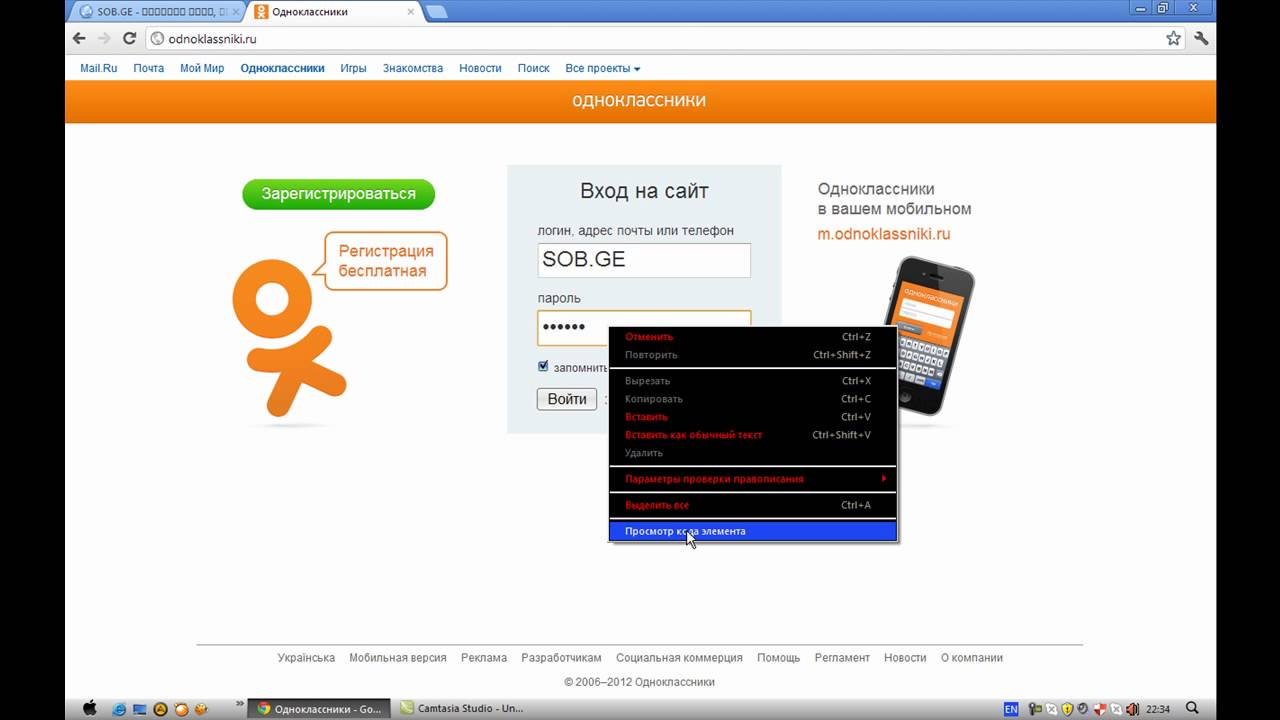
Task: Click the Show Desktop quick launch icon
Action: 140,708
